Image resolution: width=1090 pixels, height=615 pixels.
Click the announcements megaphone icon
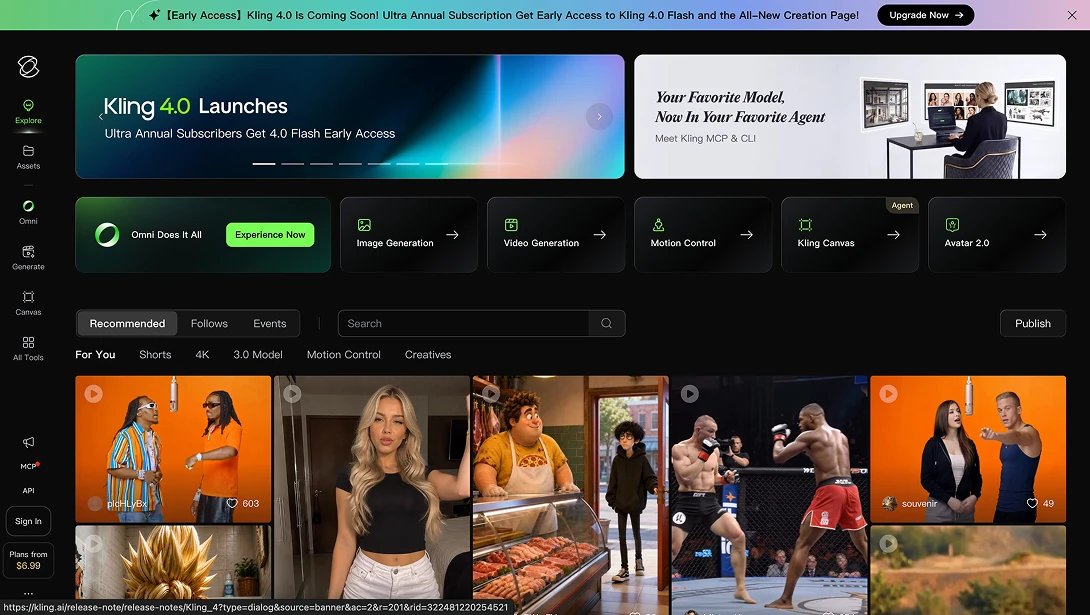29,442
